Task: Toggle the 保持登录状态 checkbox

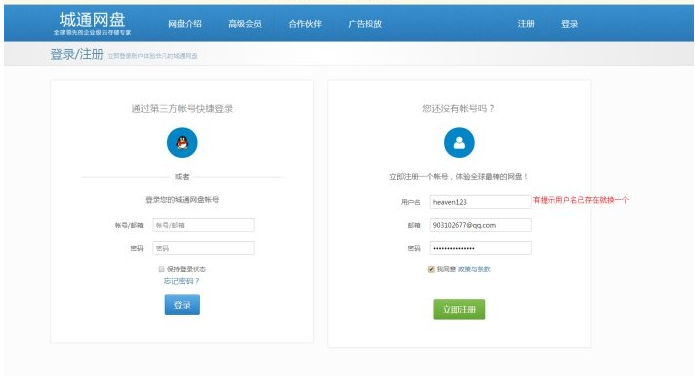Action: pos(161,269)
